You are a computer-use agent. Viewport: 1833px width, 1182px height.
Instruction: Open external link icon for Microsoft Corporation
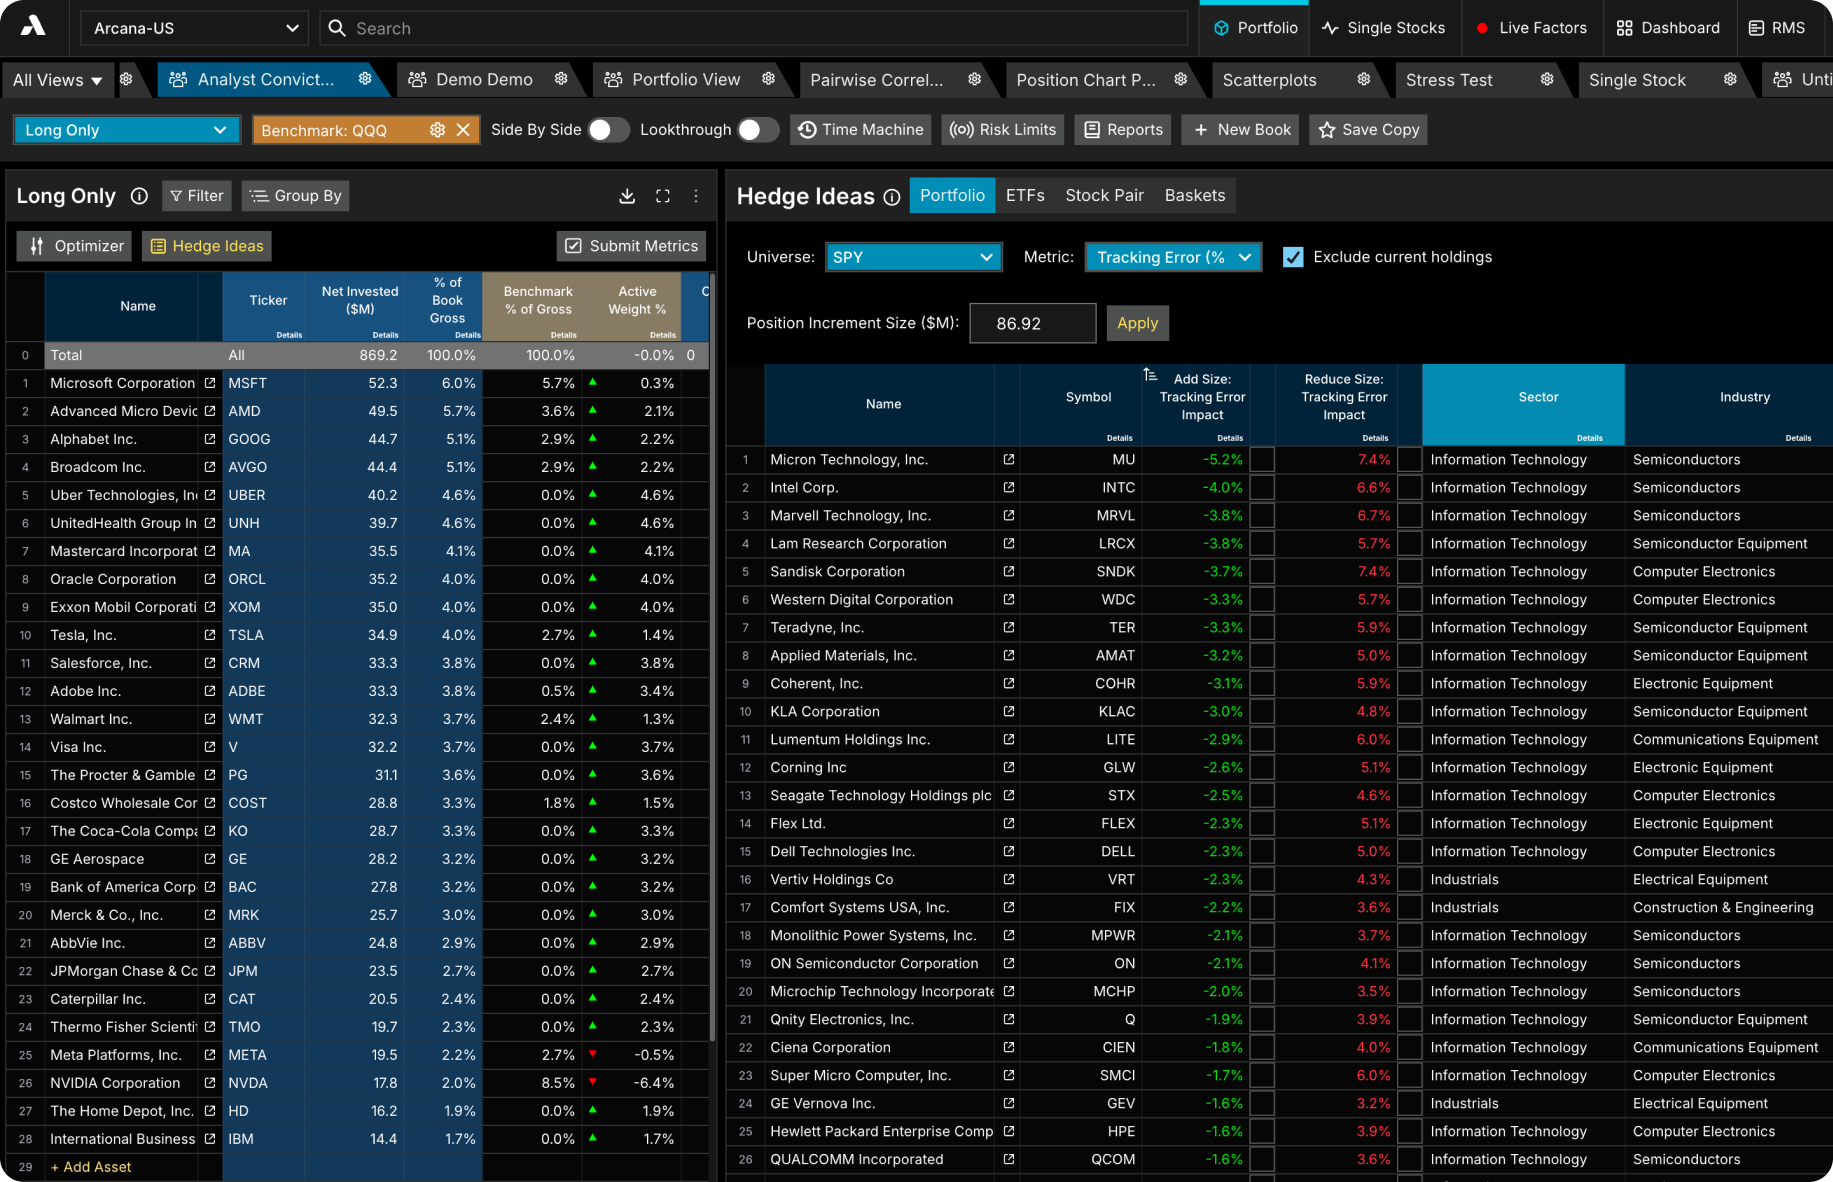(x=210, y=383)
